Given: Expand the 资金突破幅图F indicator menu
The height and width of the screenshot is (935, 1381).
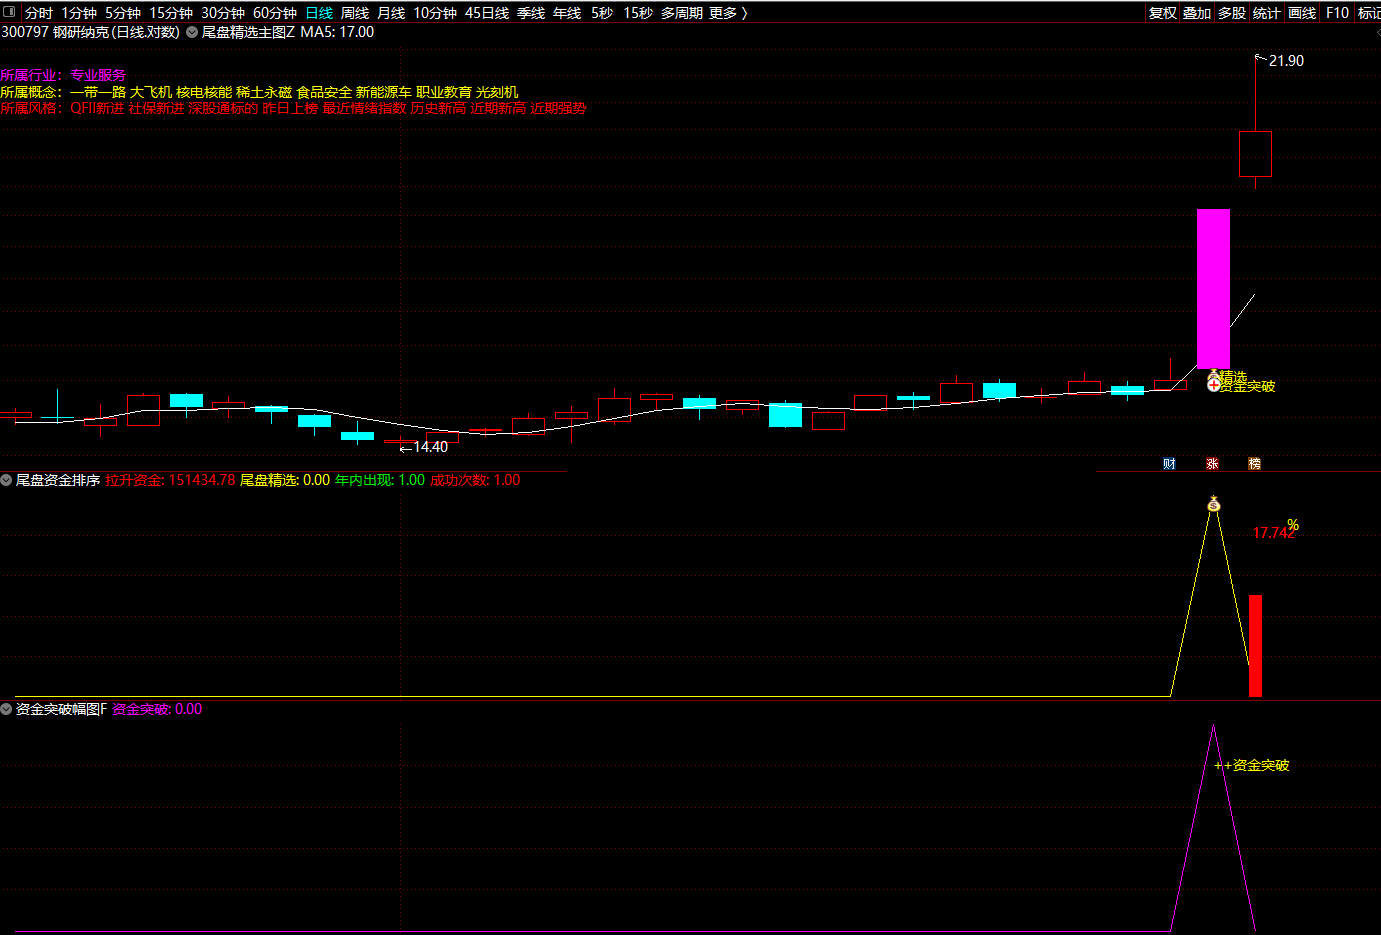Looking at the screenshot, I should tap(7, 709).
